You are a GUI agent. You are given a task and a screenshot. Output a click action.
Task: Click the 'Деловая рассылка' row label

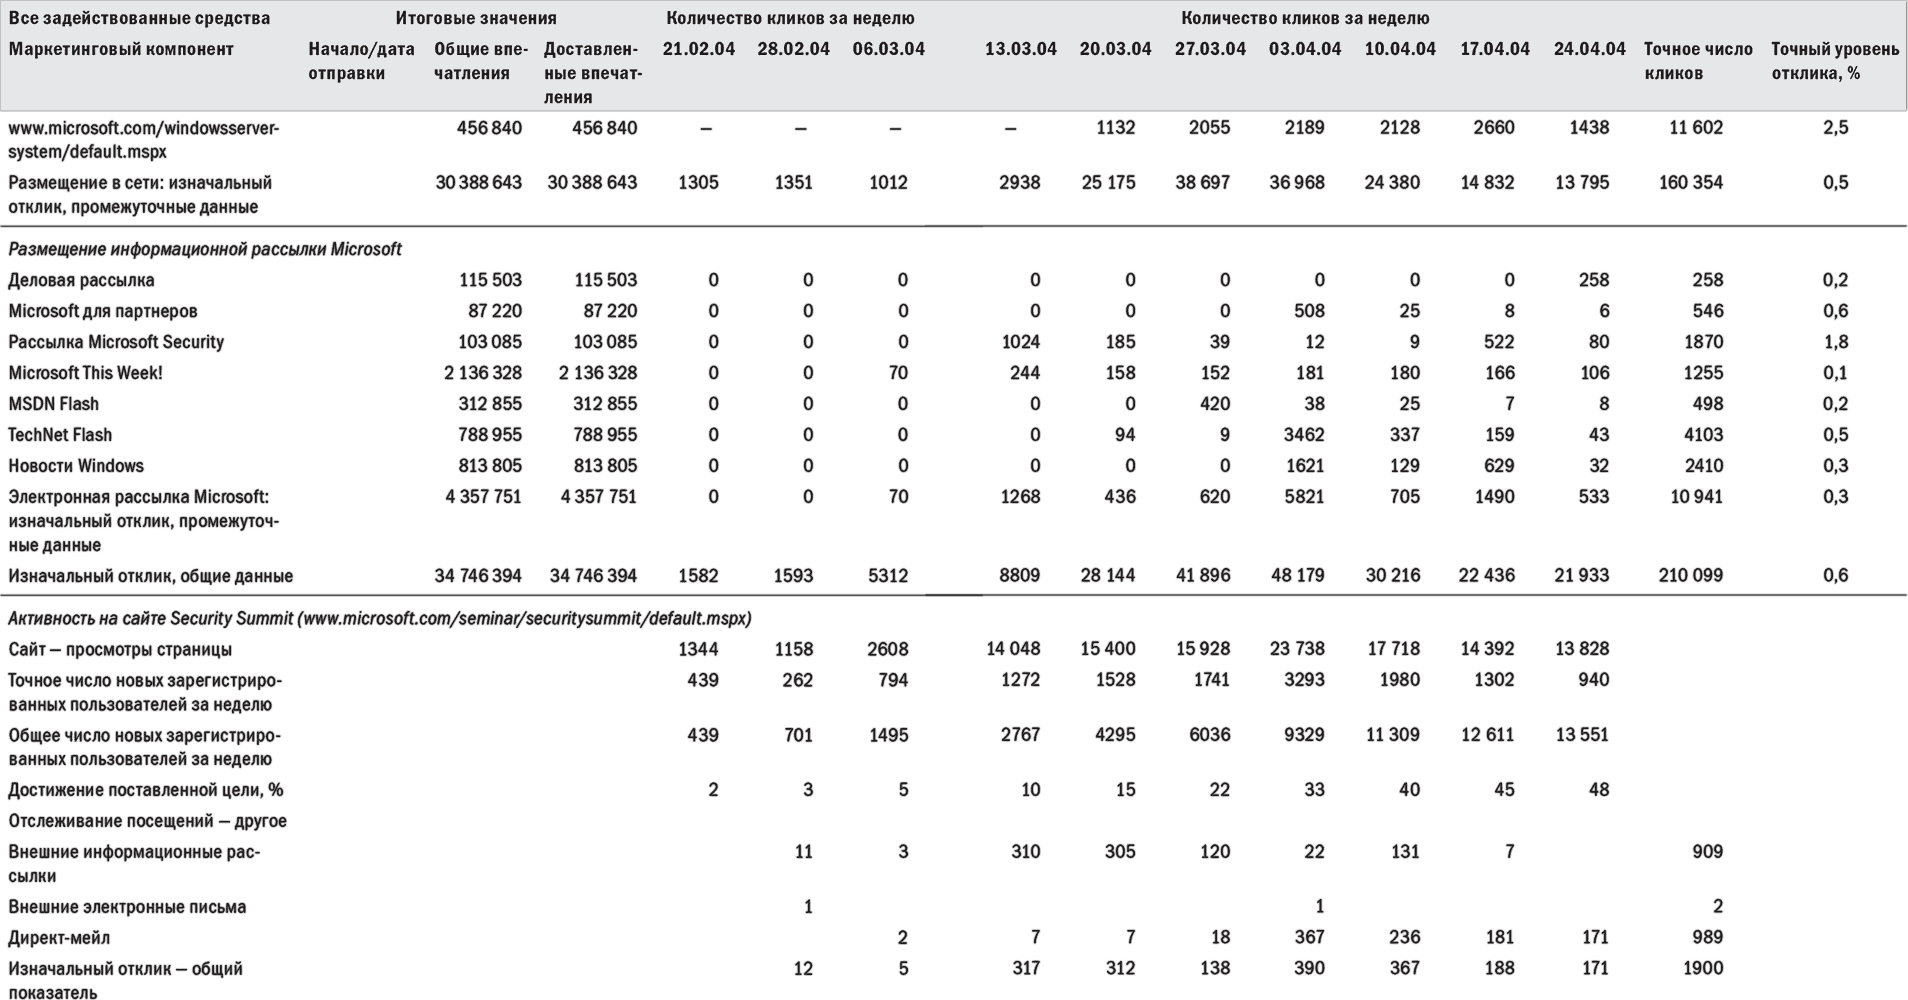tap(81, 280)
